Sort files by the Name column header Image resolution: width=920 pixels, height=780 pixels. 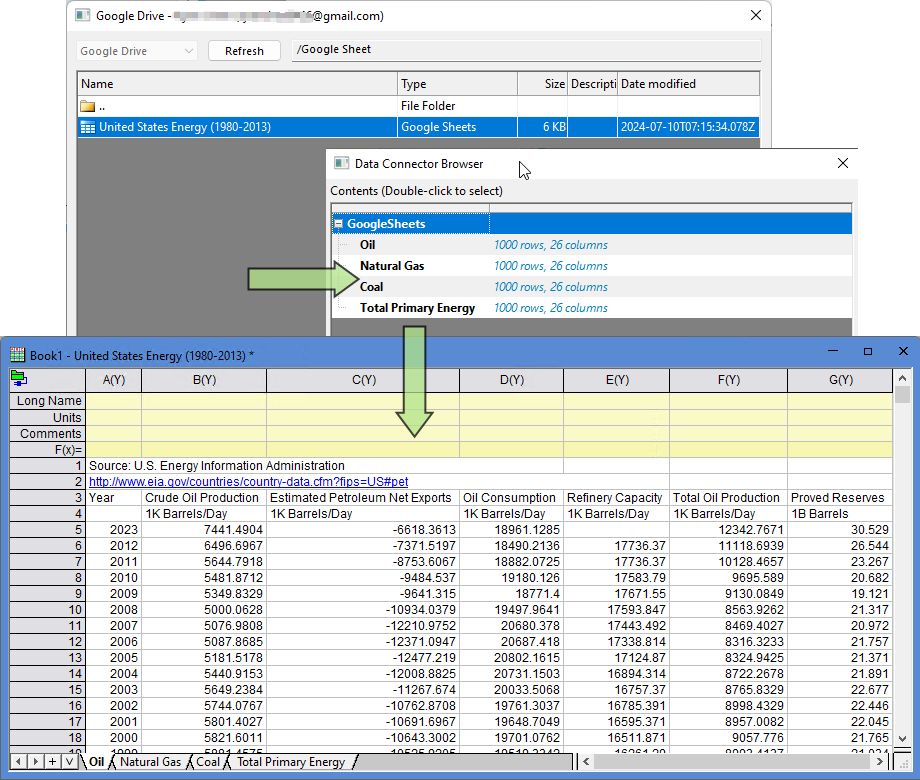click(x=237, y=84)
